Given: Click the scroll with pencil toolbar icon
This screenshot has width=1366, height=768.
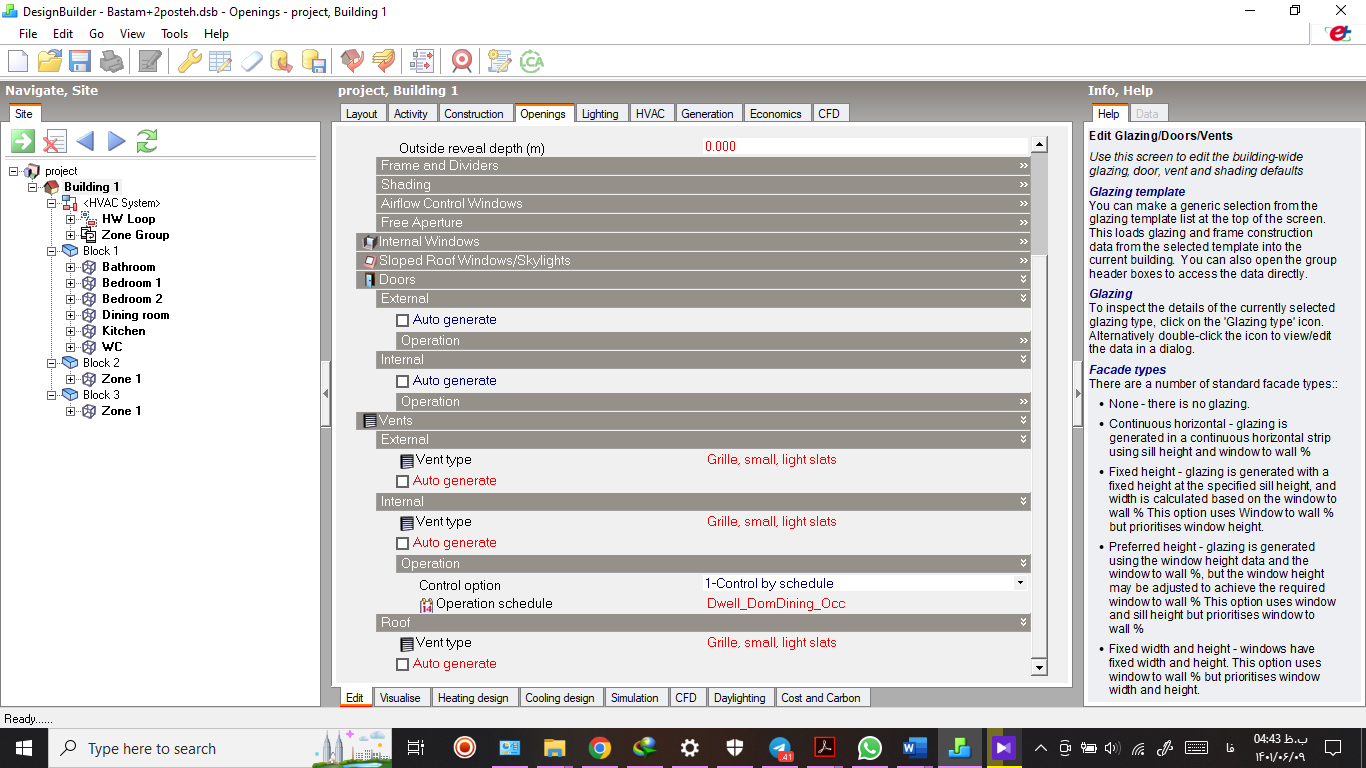Looking at the screenshot, I should pyautogui.click(x=499, y=61).
